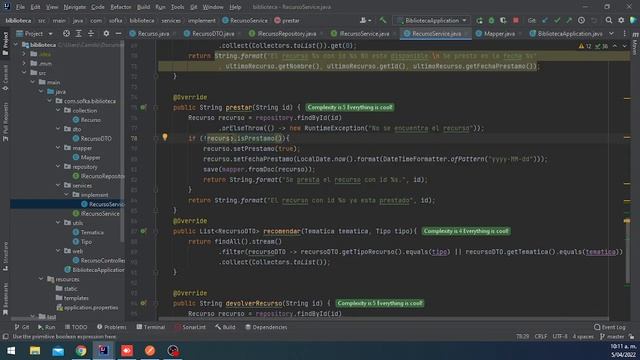The height and width of the screenshot is (360, 640).
Task: Open Search Everywhere magnifier icon
Action: (609, 20)
